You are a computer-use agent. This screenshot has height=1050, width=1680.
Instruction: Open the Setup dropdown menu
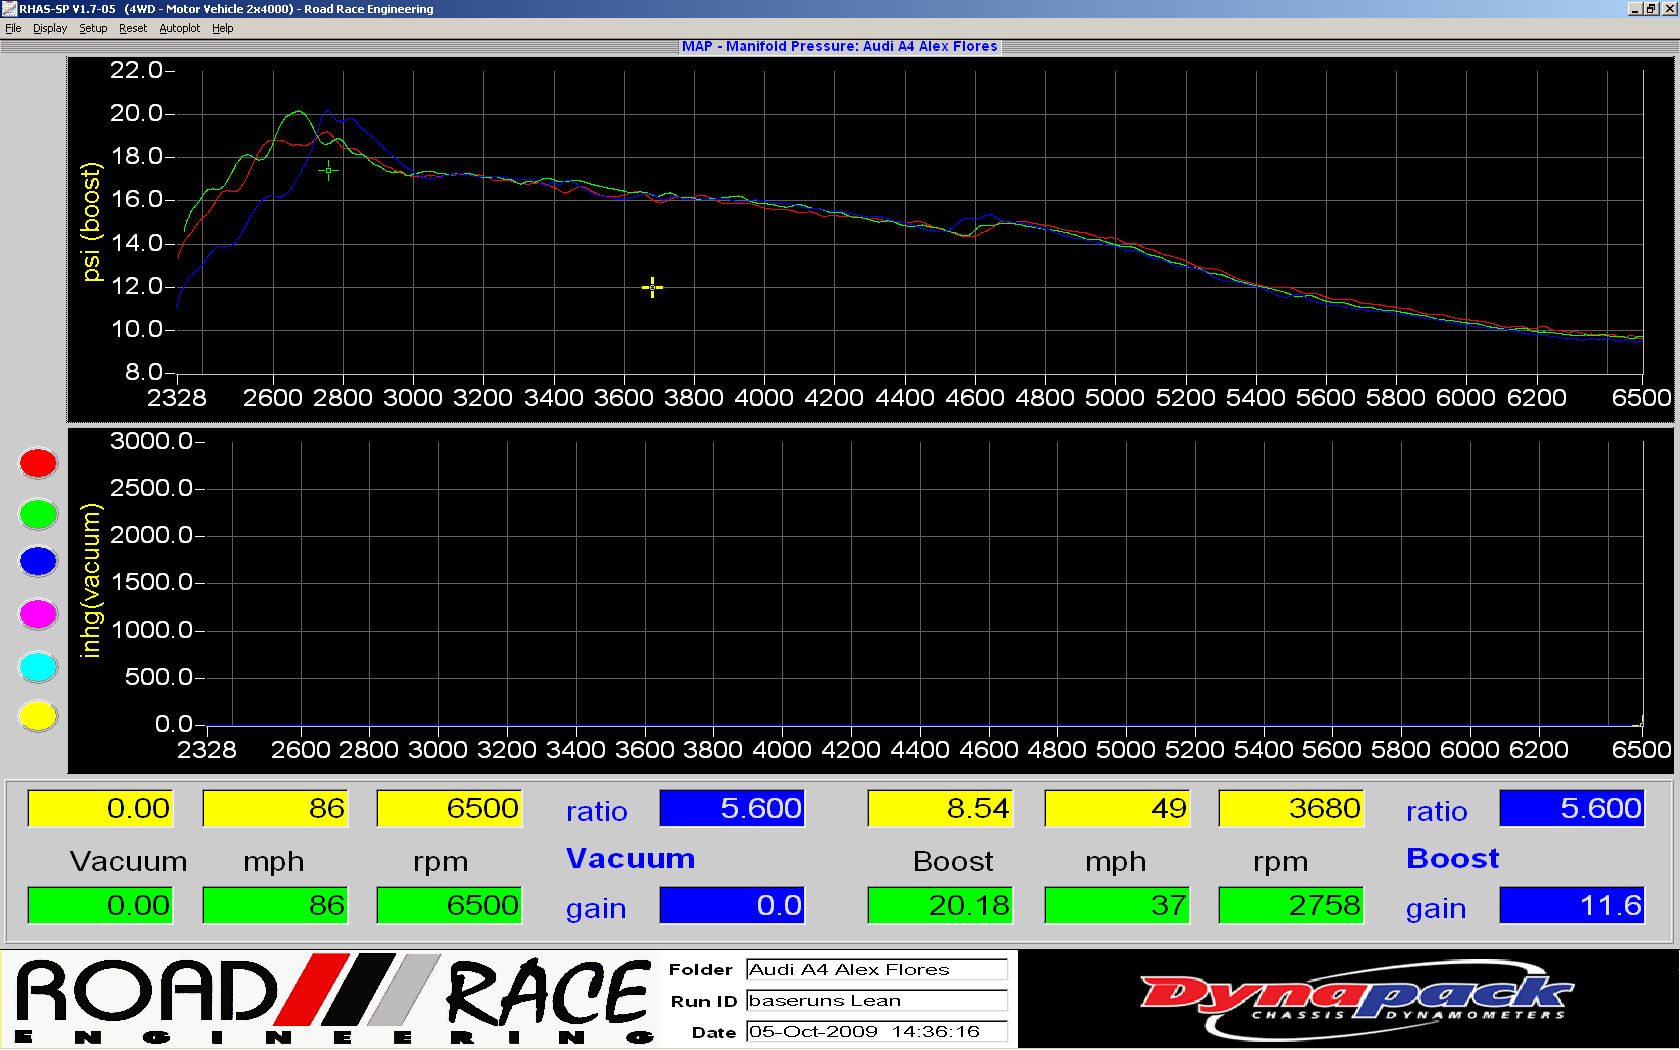93,28
